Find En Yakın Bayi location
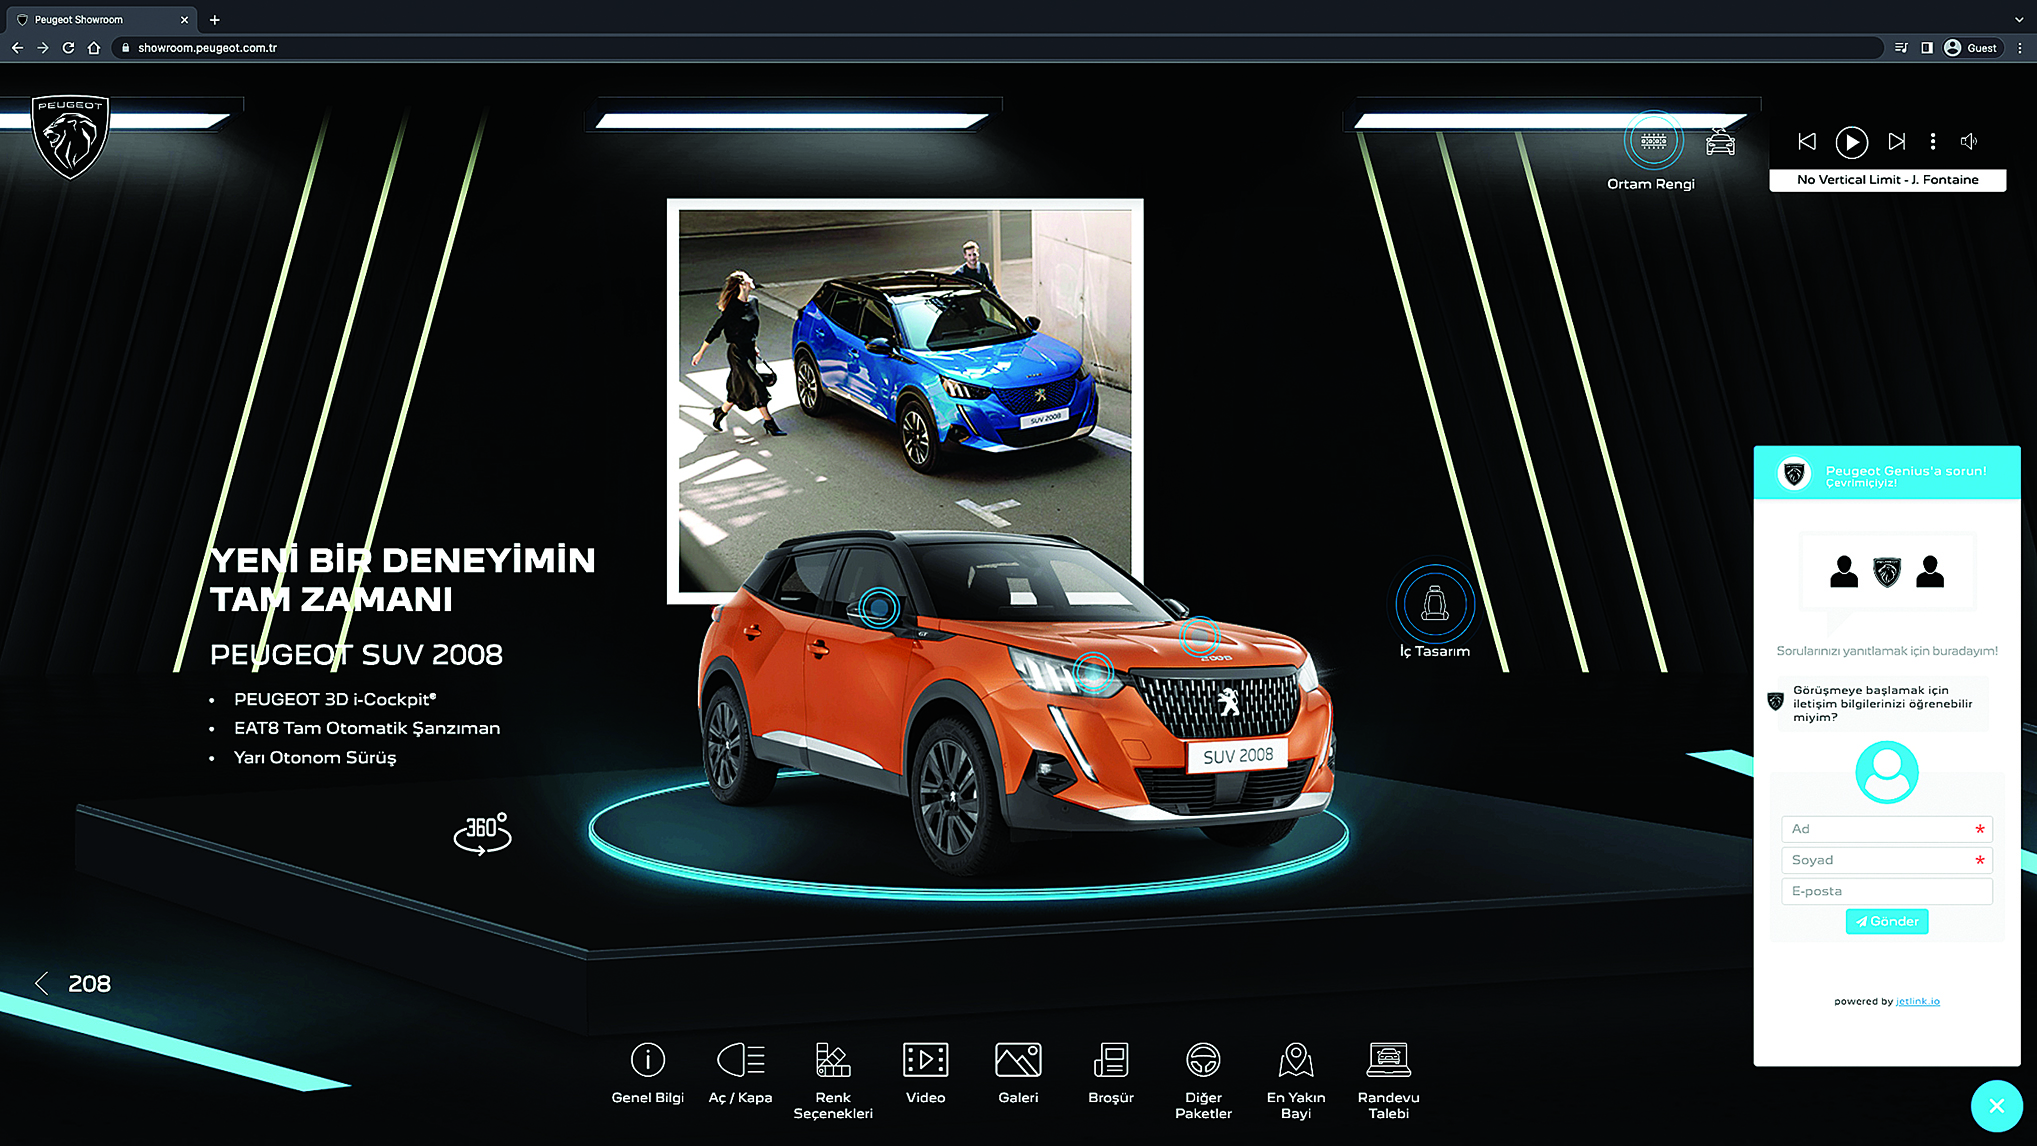 click(x=1295, y=1061)
